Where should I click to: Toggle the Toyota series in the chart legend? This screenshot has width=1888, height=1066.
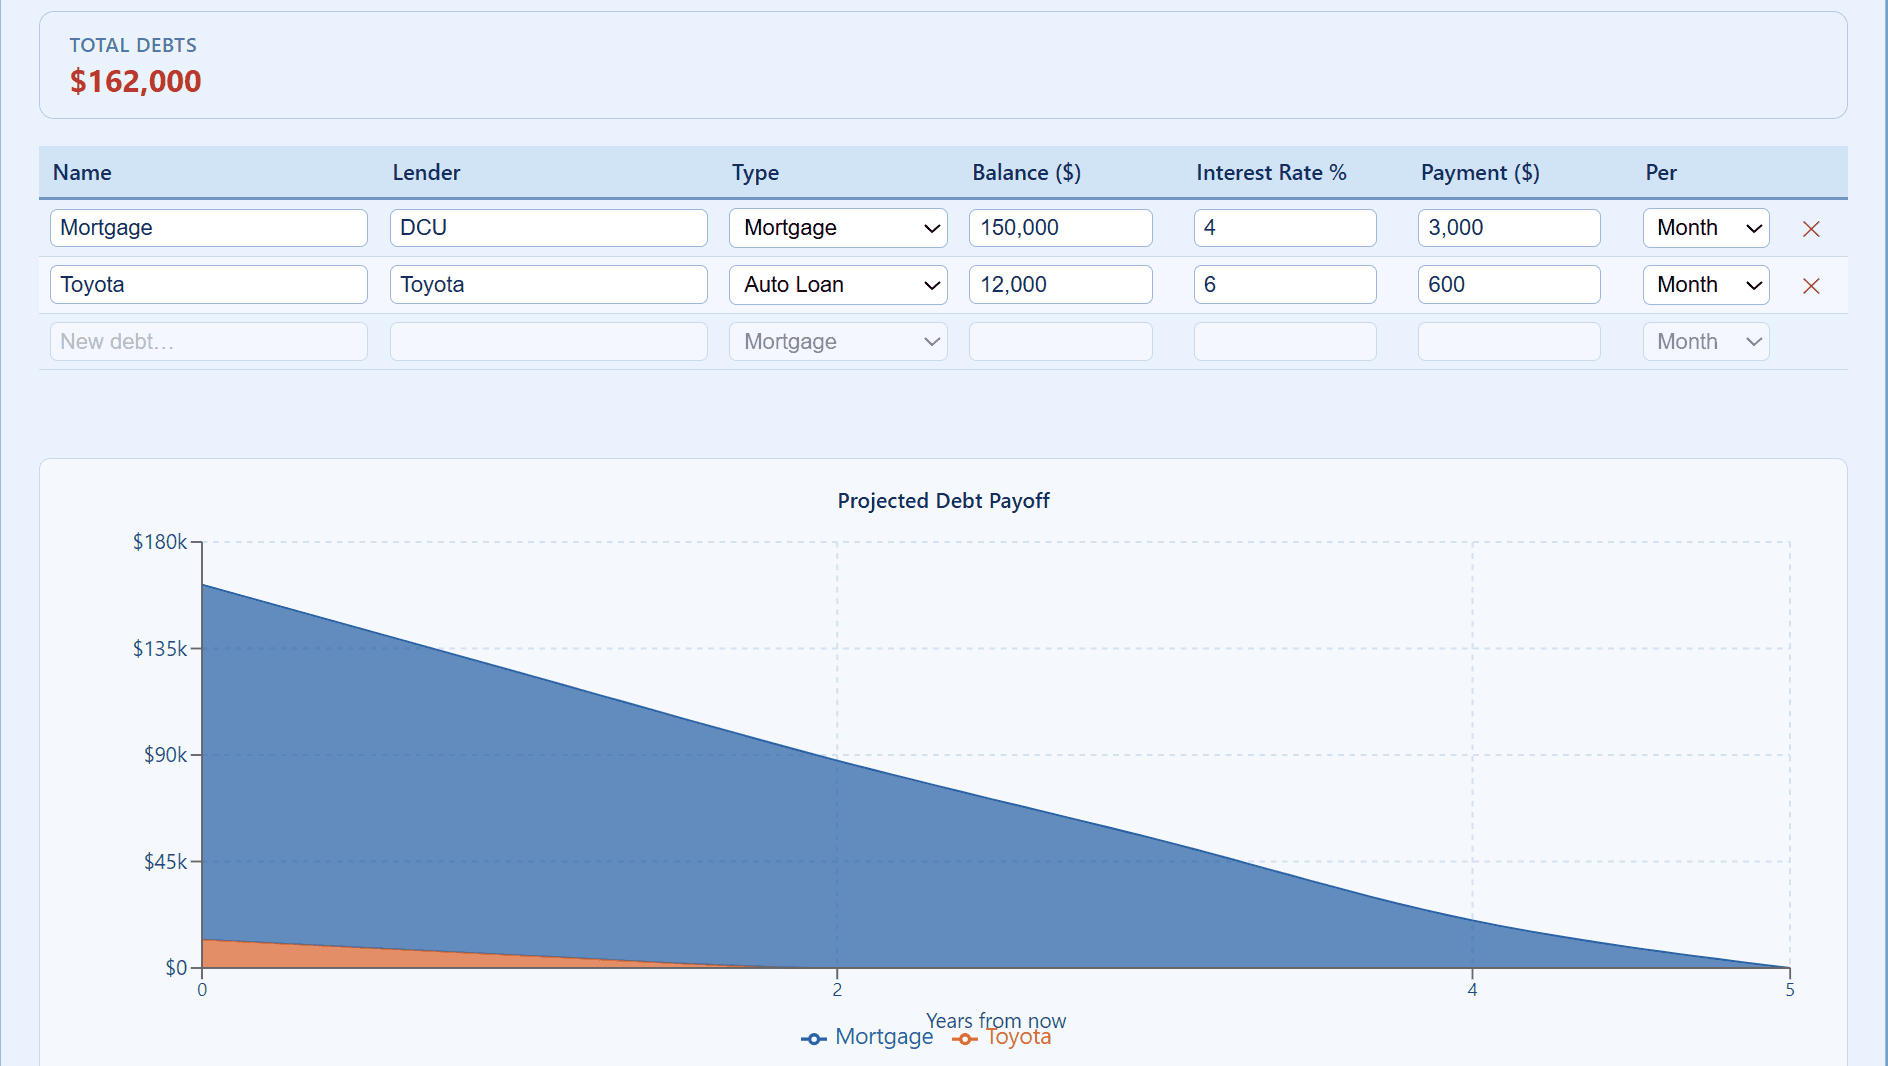(x=1003, y=1037)
